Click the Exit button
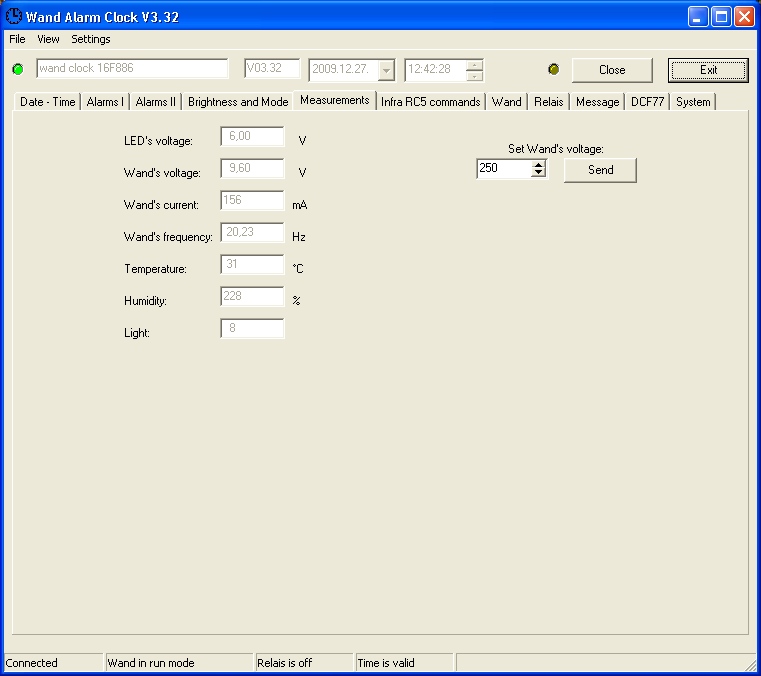Screen dimensions: 761x676 pyautogui.click(x=708, y=70)
